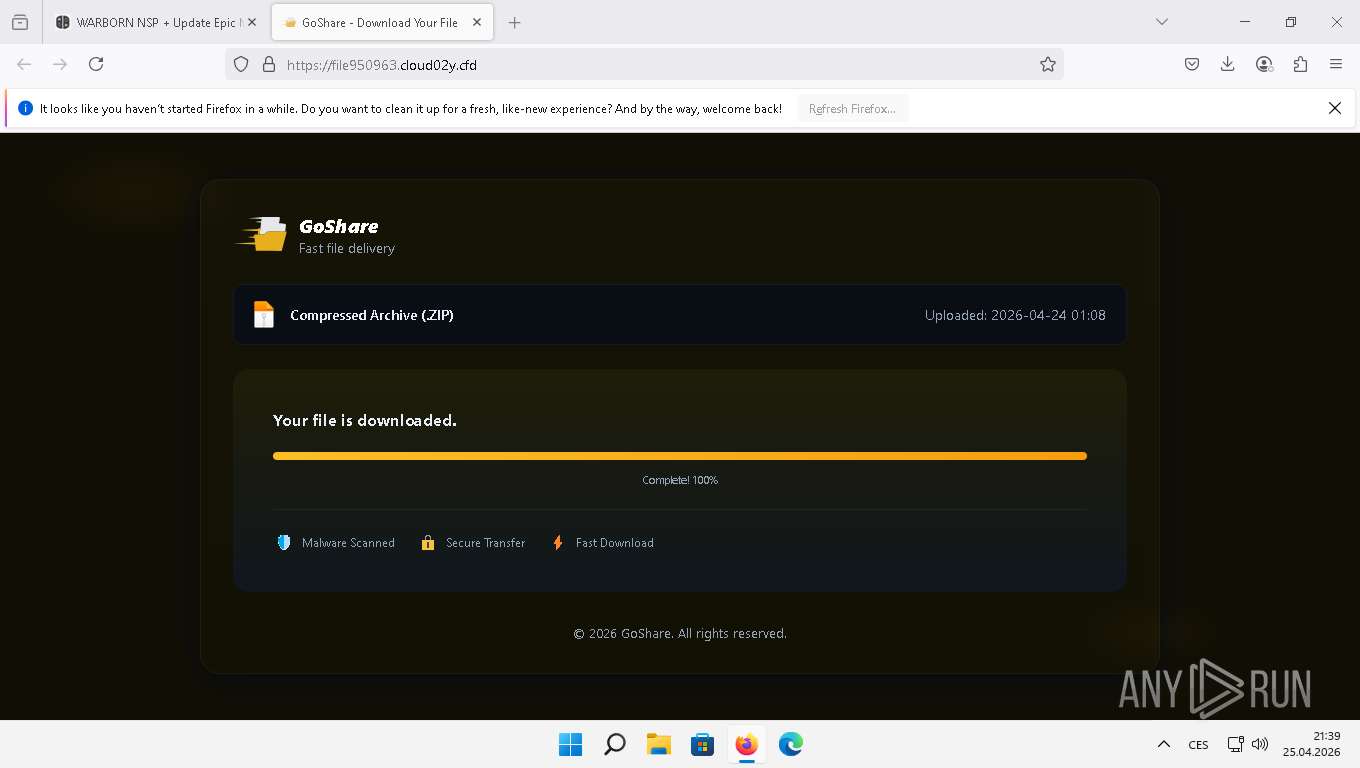Click the Secure Transfer lock icon
The image size is (1360, 768).
(428, 543)
